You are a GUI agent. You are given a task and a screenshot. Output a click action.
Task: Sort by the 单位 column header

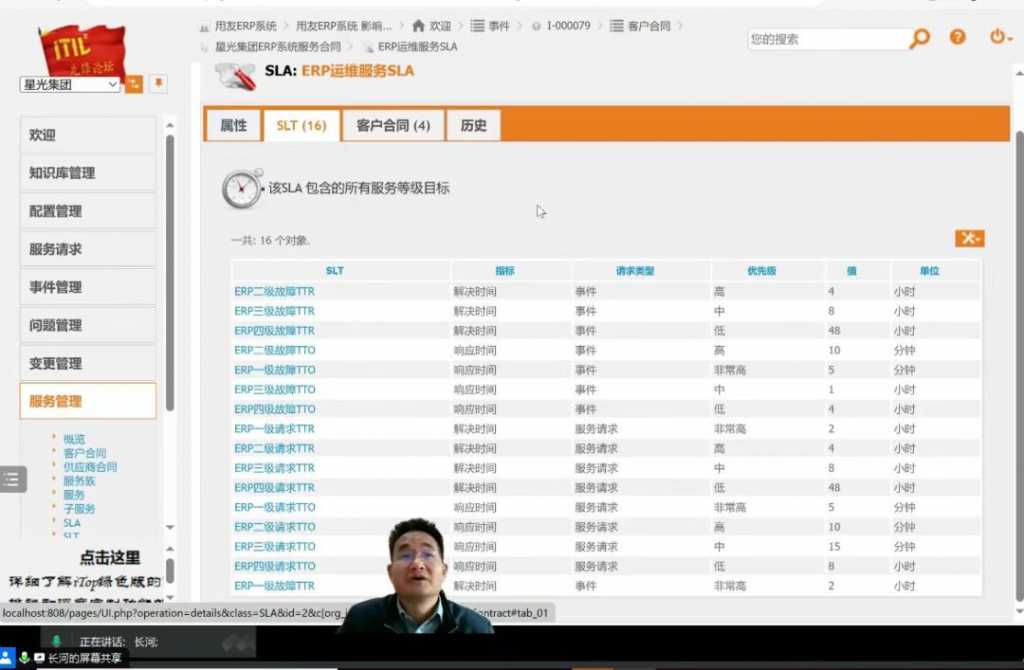[929, 270]
